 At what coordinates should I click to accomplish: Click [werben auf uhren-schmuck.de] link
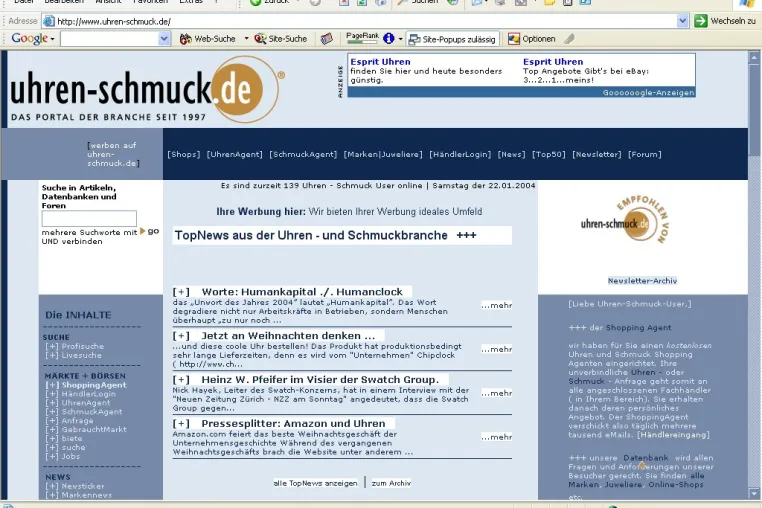click(x=113, y=155)
